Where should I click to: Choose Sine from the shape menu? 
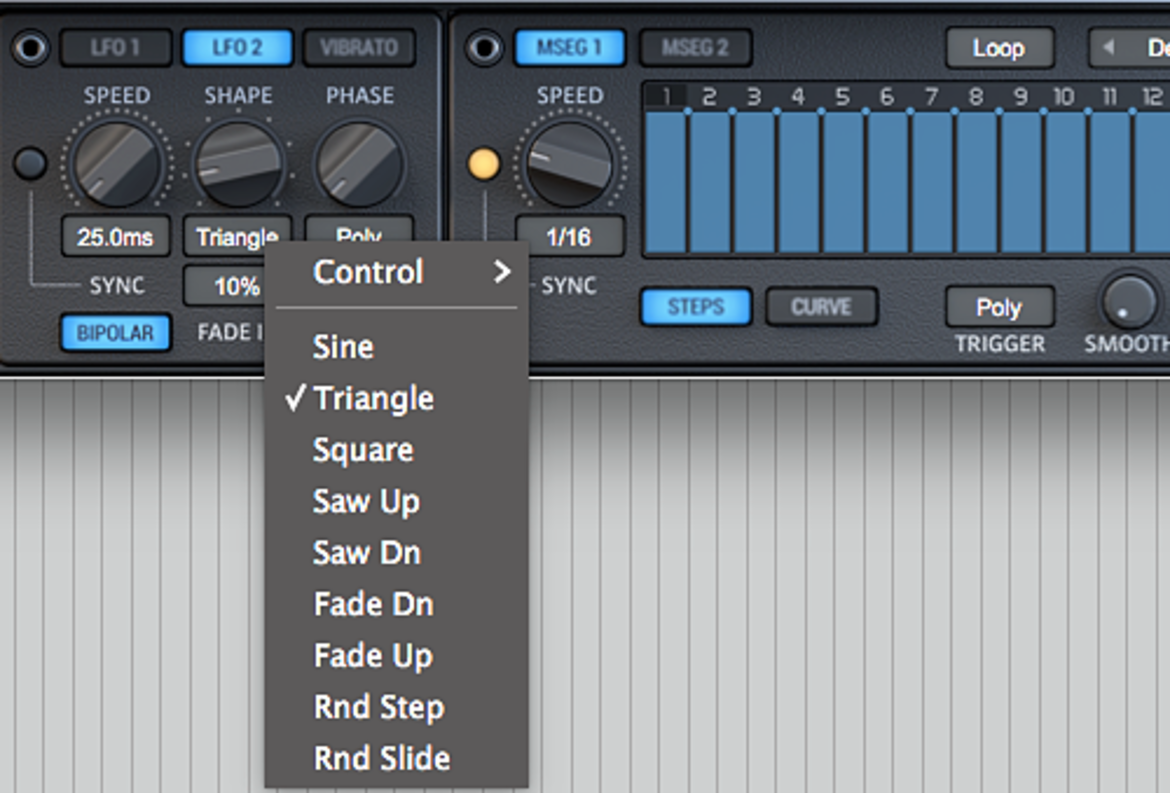(397, 347)
